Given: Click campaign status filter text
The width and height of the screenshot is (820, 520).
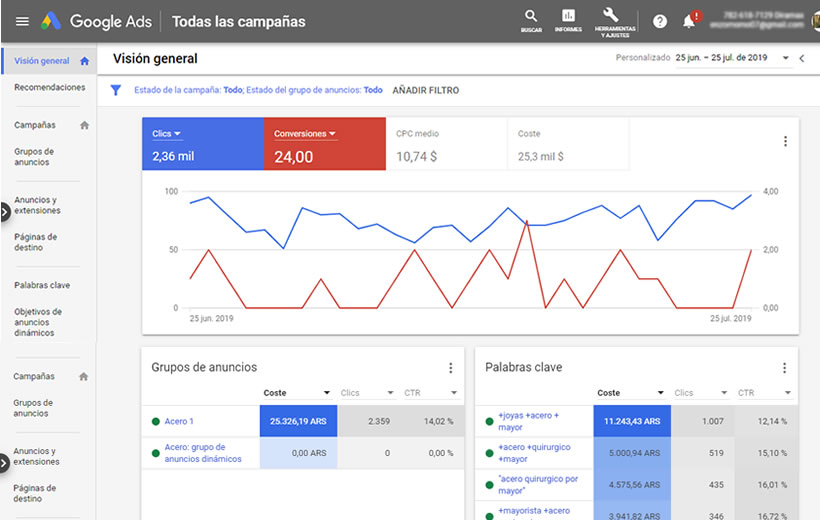Looking at the screenshot, I should [189, 90].
